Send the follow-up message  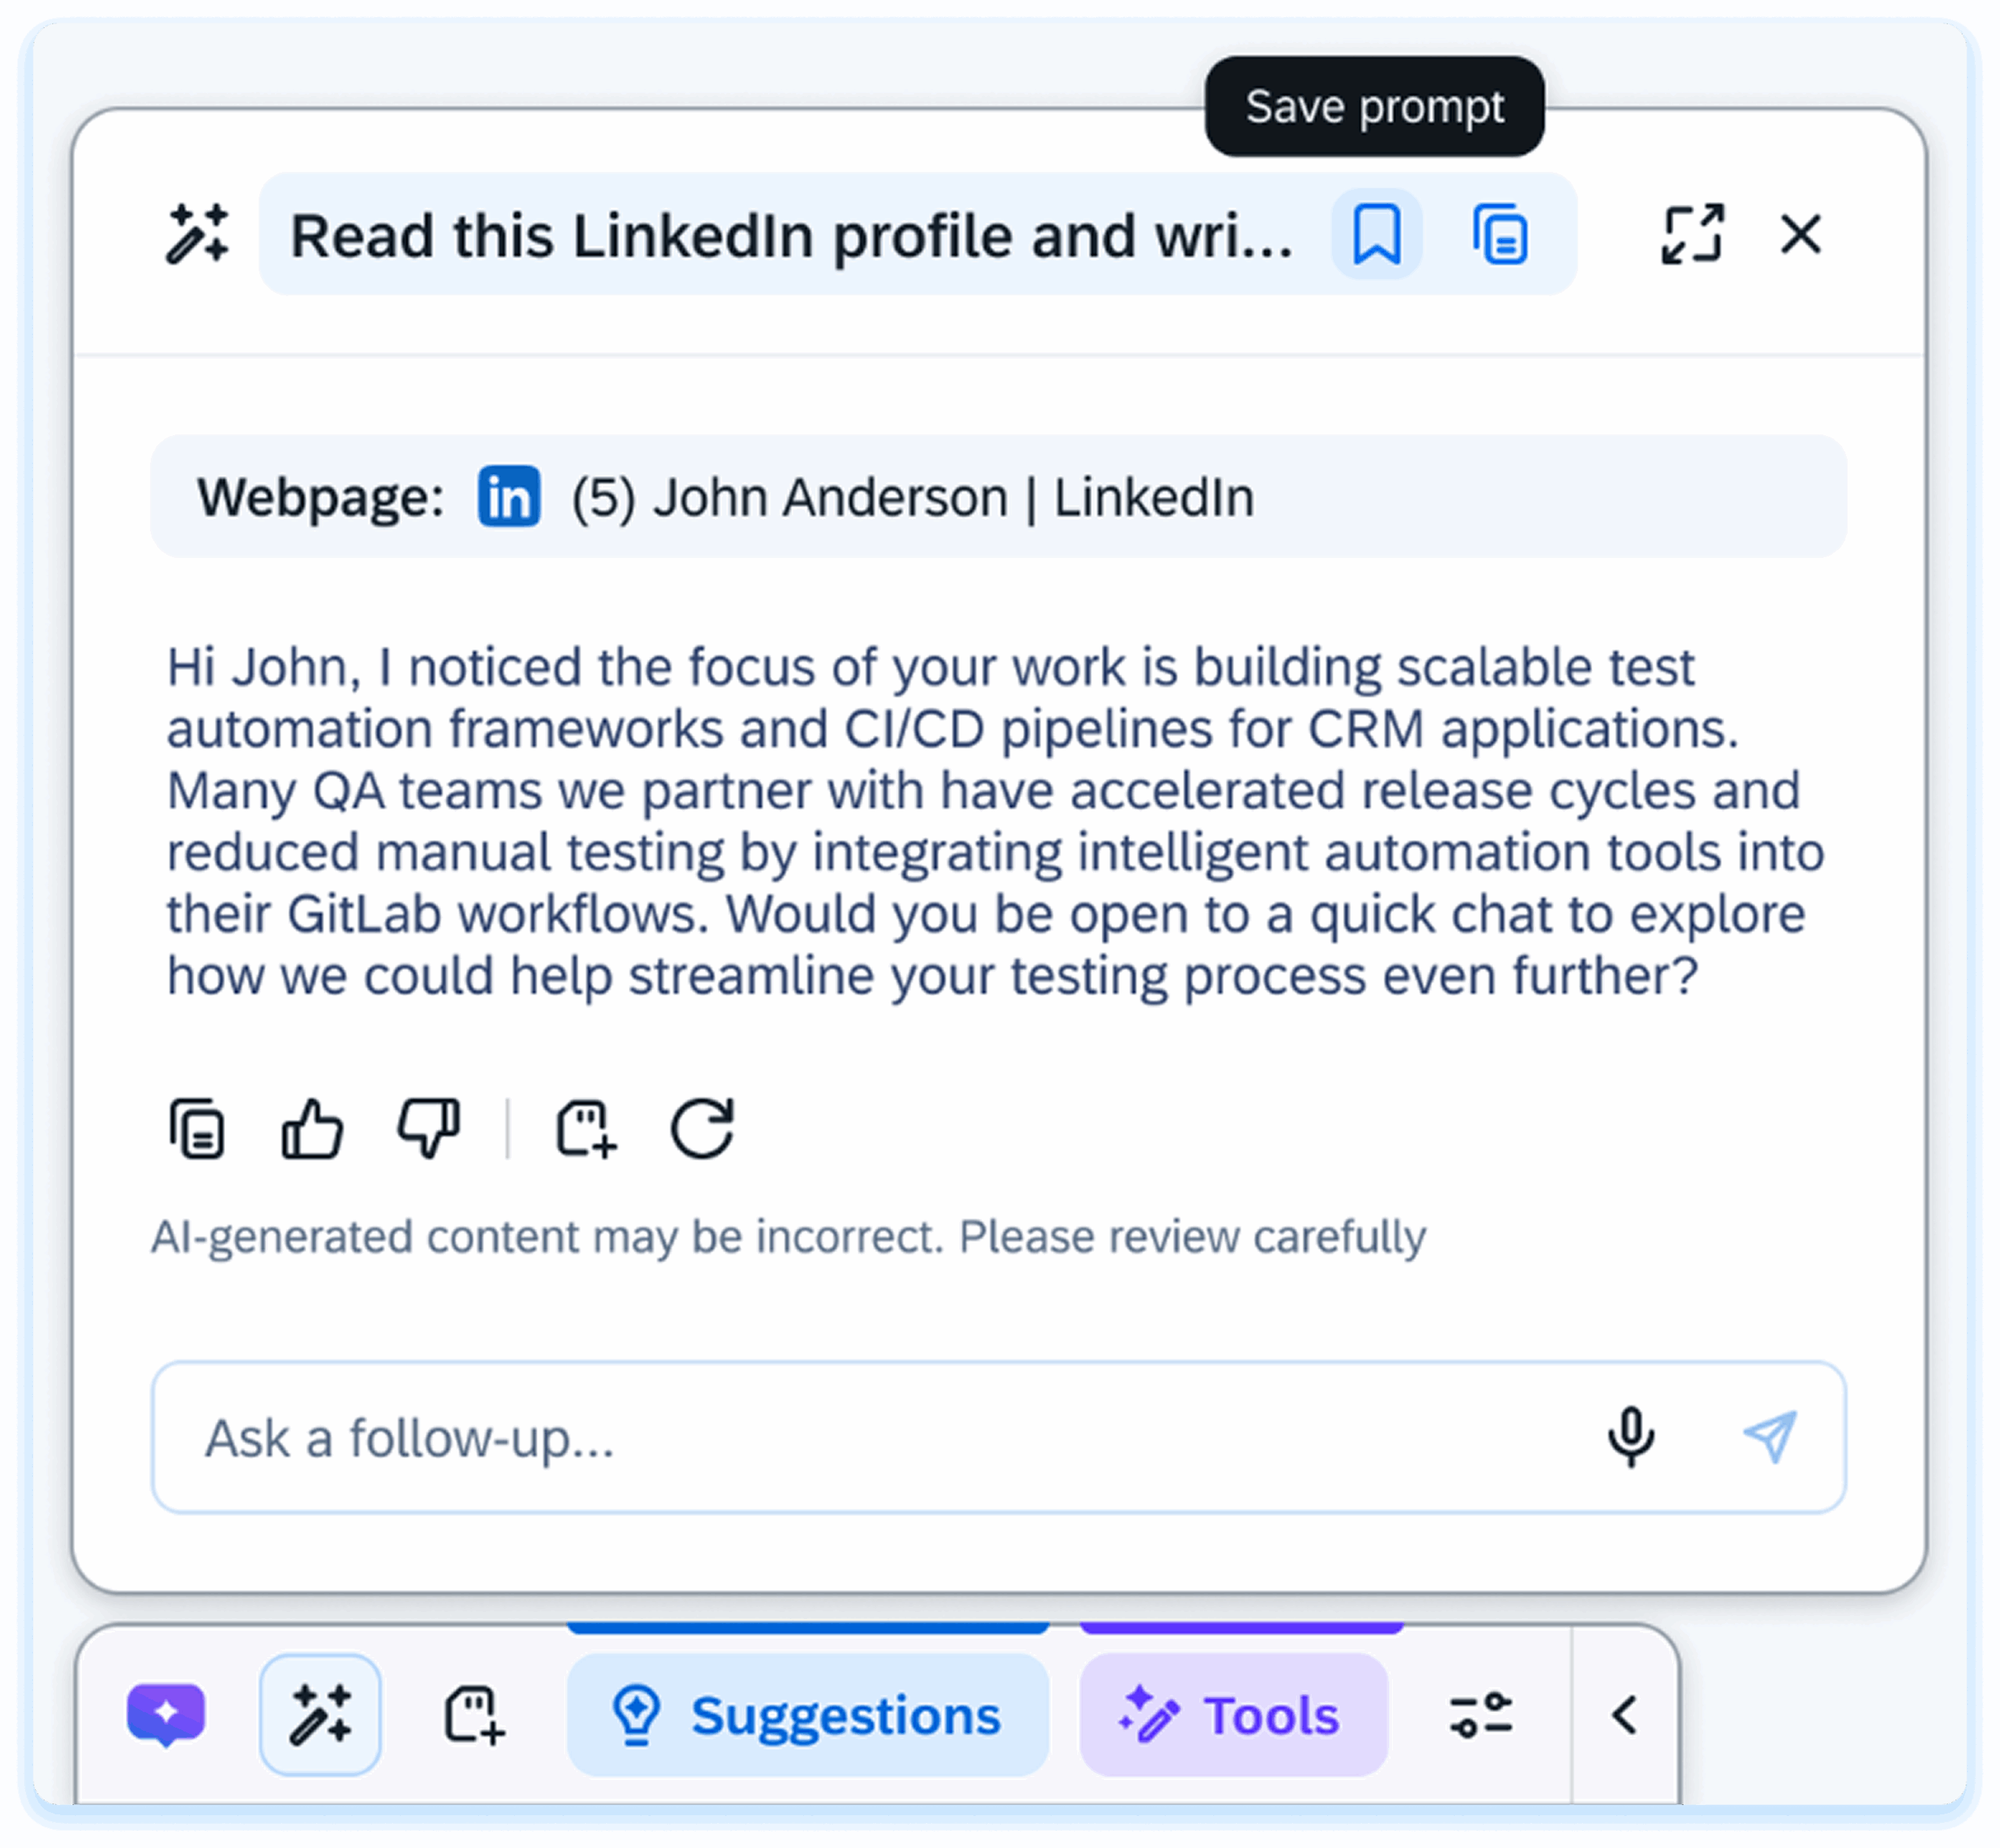point(1770,1437)
